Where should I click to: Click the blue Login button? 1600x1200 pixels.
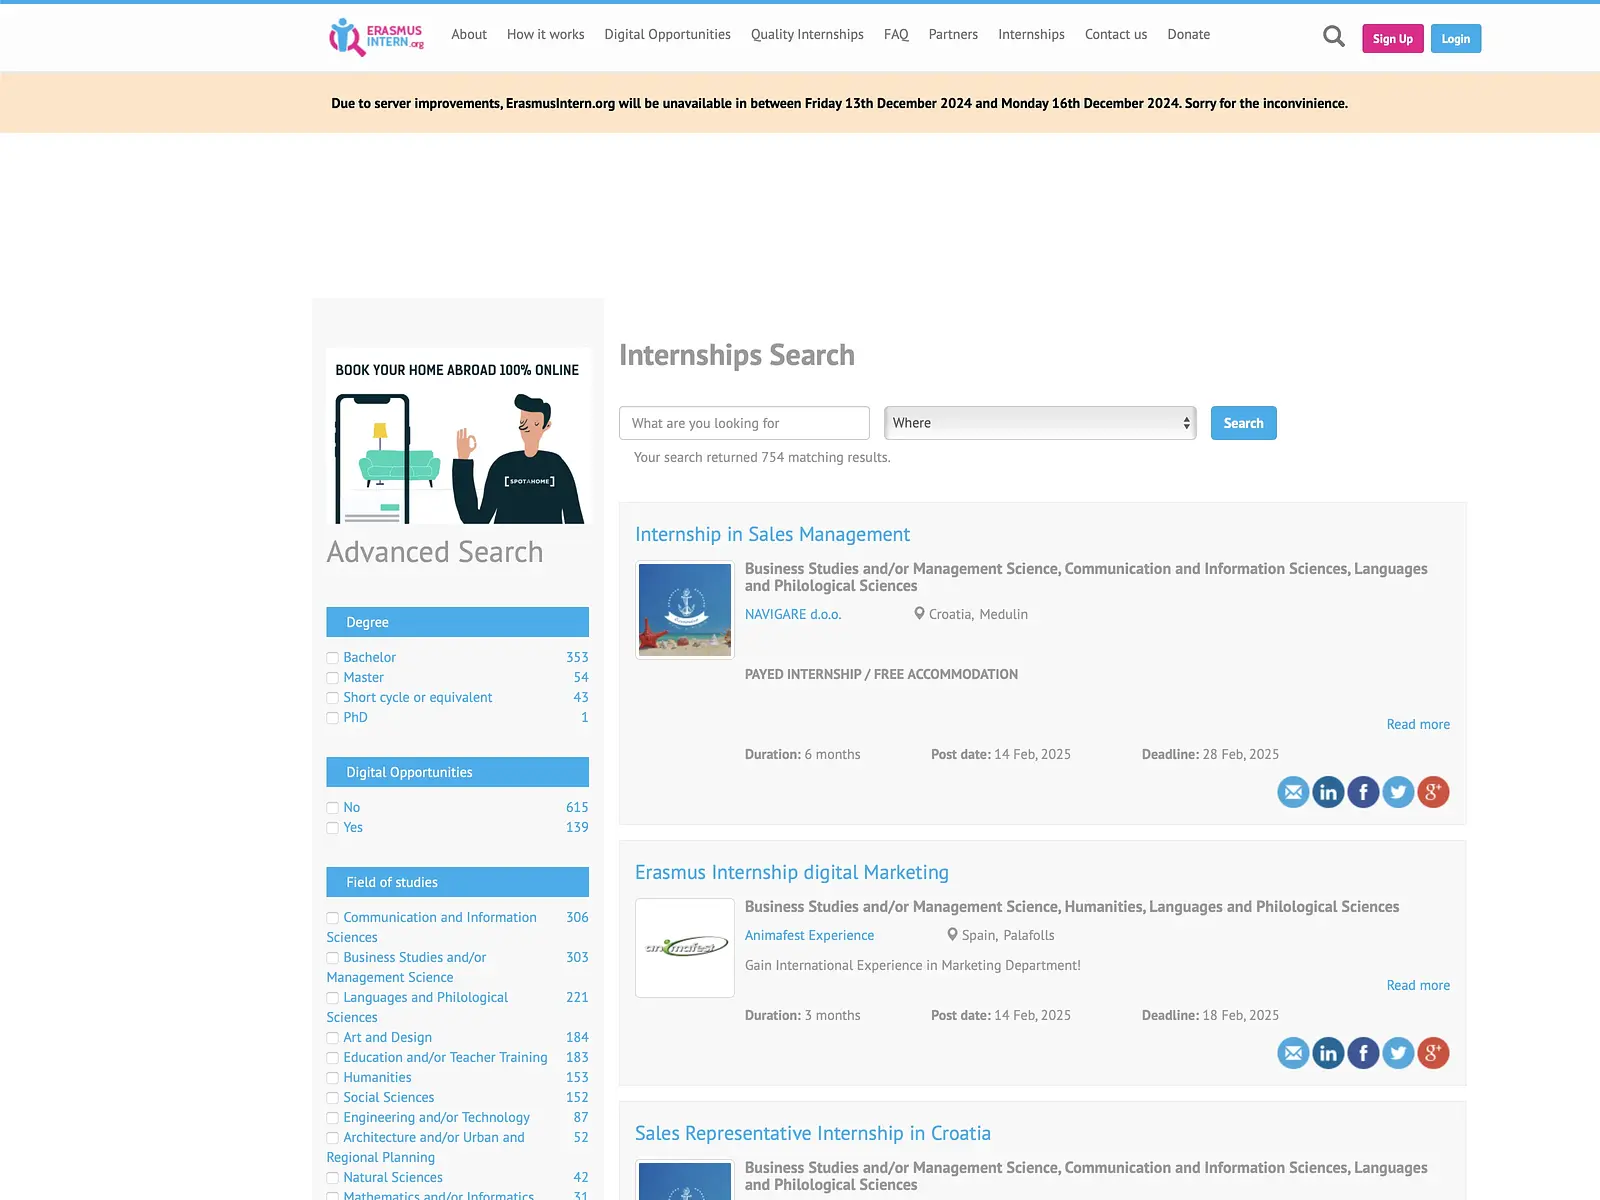point(1456,39)
